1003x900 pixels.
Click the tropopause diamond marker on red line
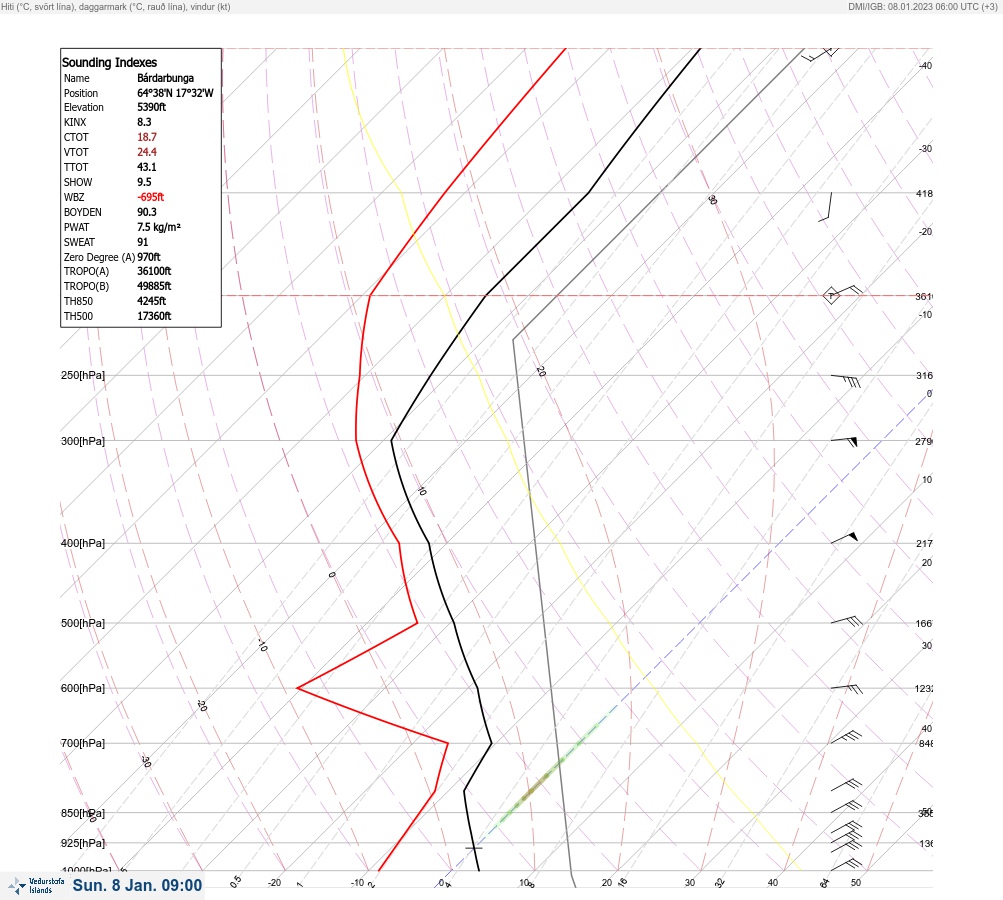[831, 296]
